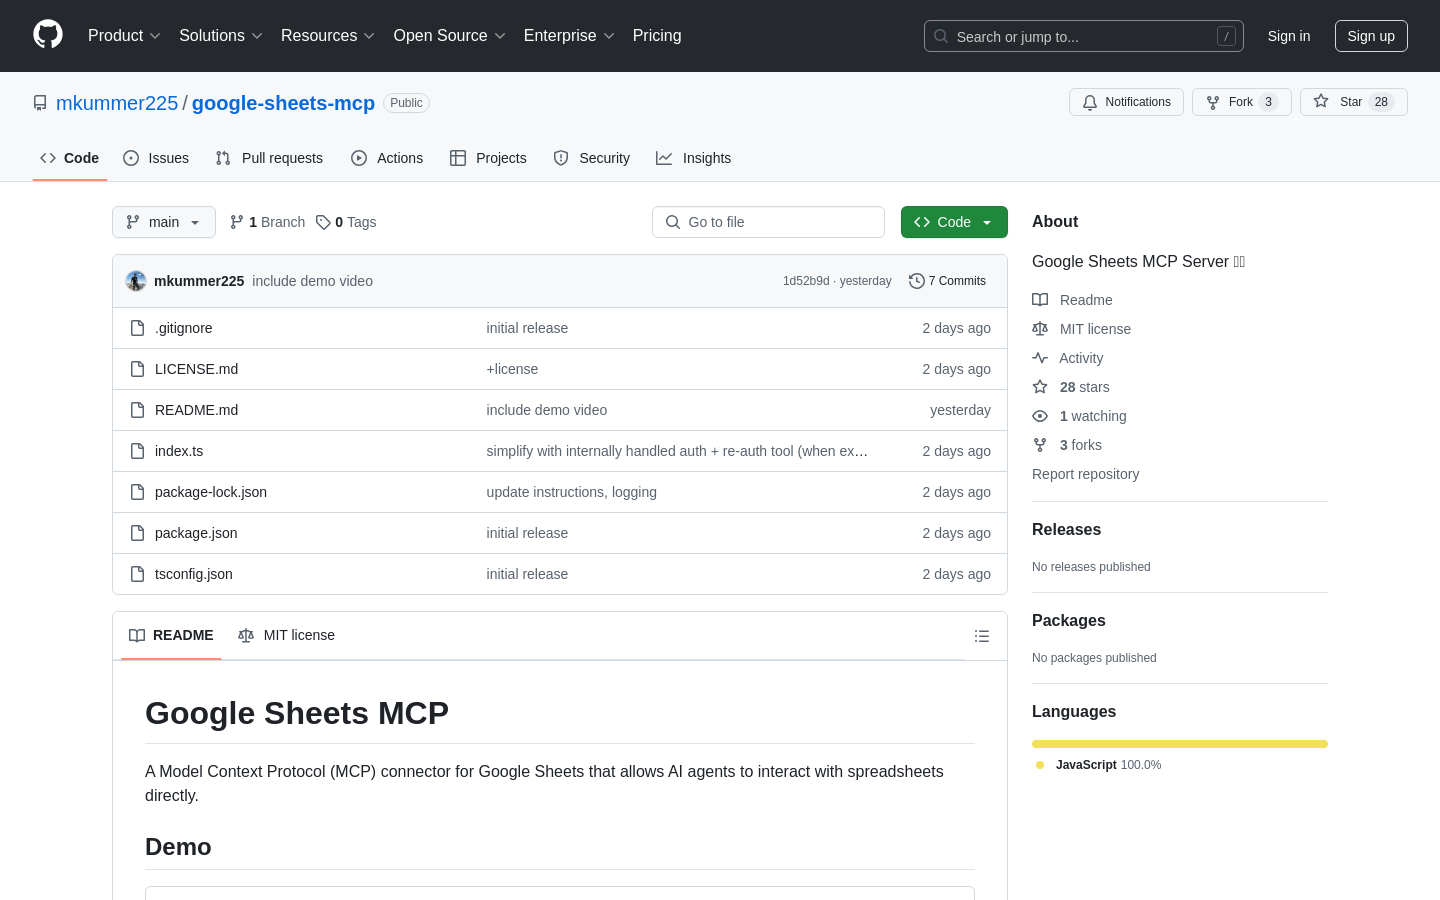This screenshot has height=900, width=1440.
Task: Click the Fork icon in header
Action: point(1213,102)
